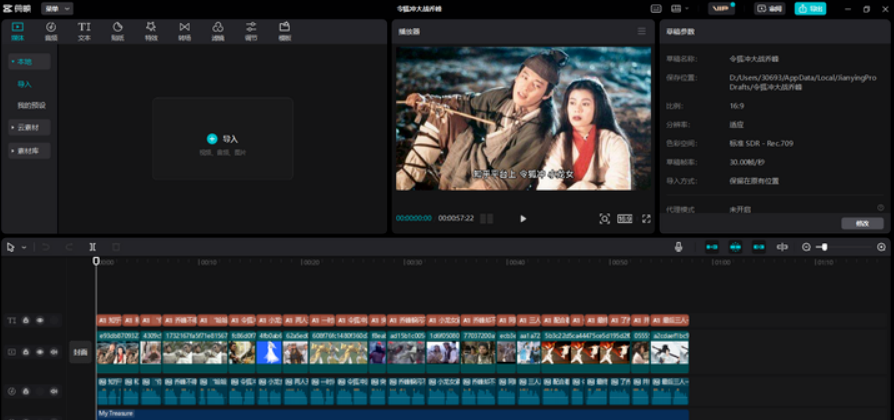894x420 pixels.
Task: Choose the select-cursor tool in timeline toolbar
Action: click(x=11, y=247)
